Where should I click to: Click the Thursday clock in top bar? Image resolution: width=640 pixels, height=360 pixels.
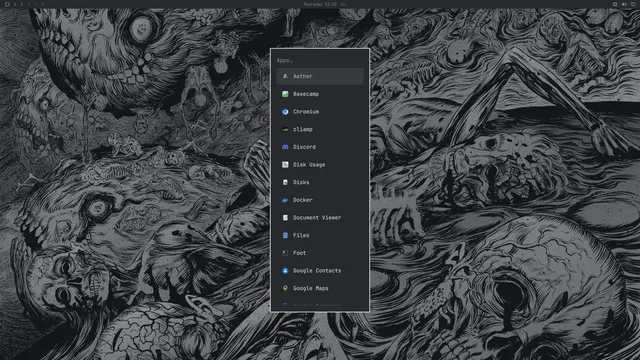pos(320,4)
